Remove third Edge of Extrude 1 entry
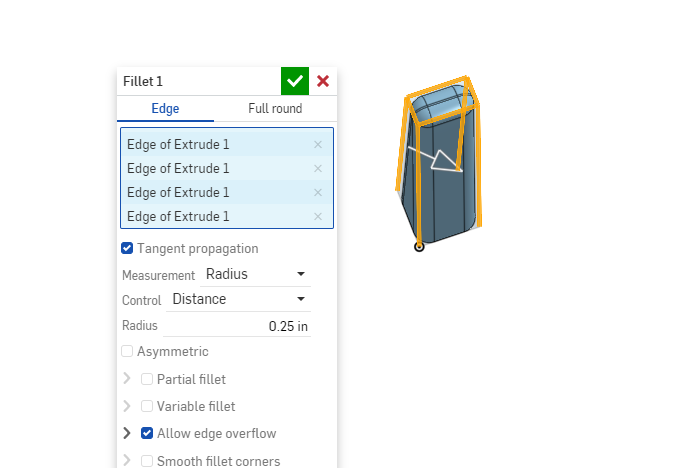The width and height of the screenshot is (700, 468). (x=318, y=192)
